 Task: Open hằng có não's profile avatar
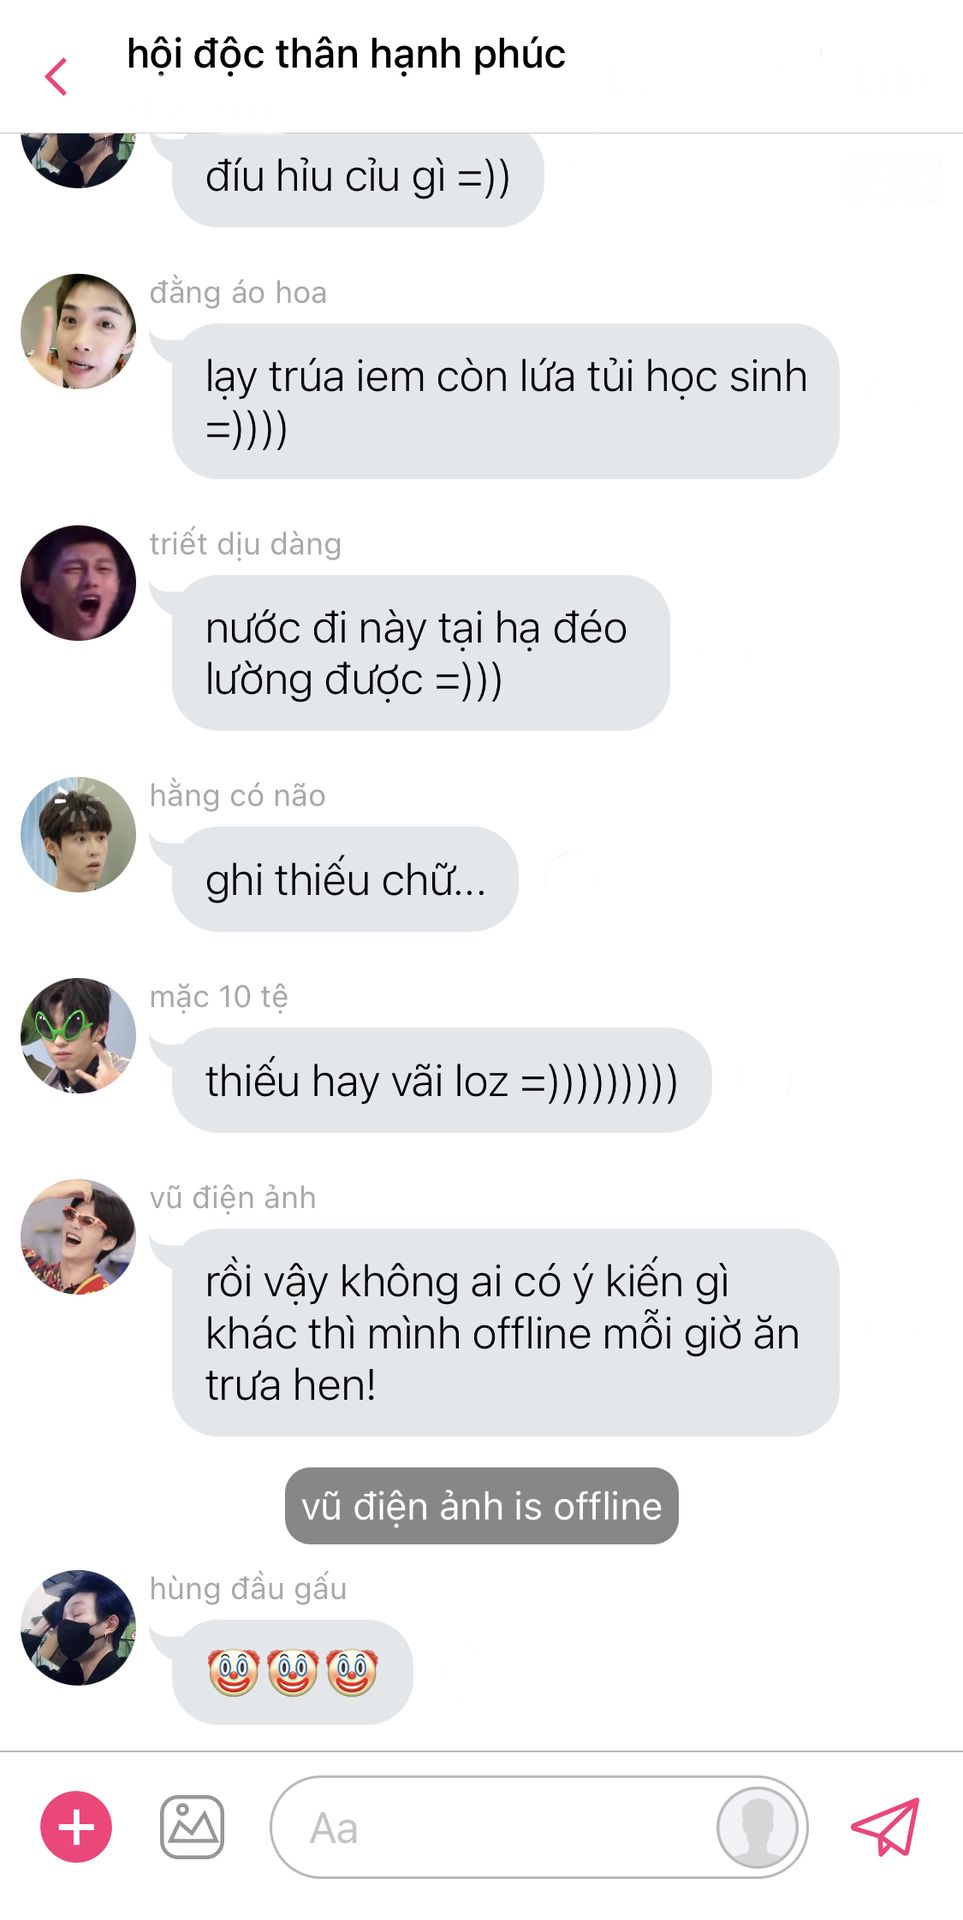click(x=78, y=834)
